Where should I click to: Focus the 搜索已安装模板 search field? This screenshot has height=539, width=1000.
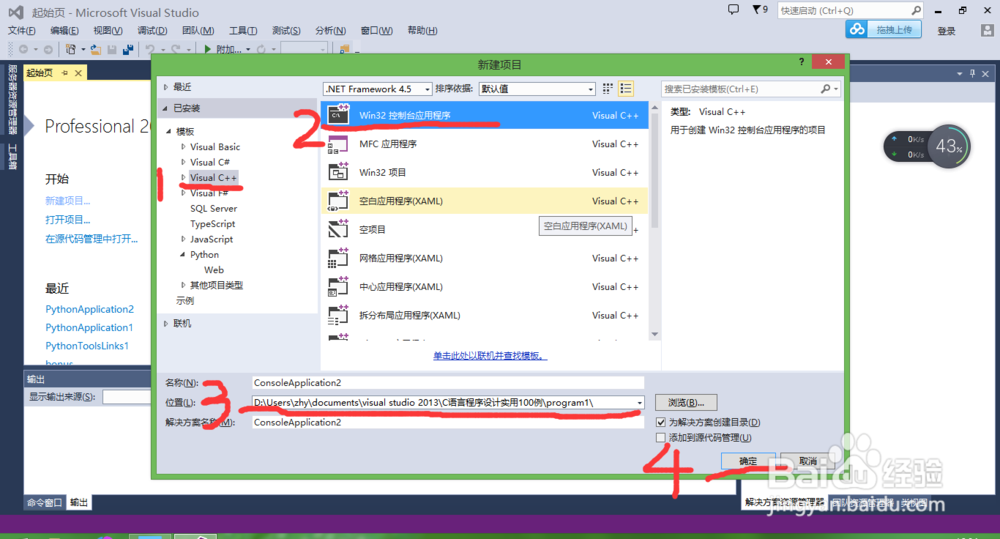coord(740,89)
